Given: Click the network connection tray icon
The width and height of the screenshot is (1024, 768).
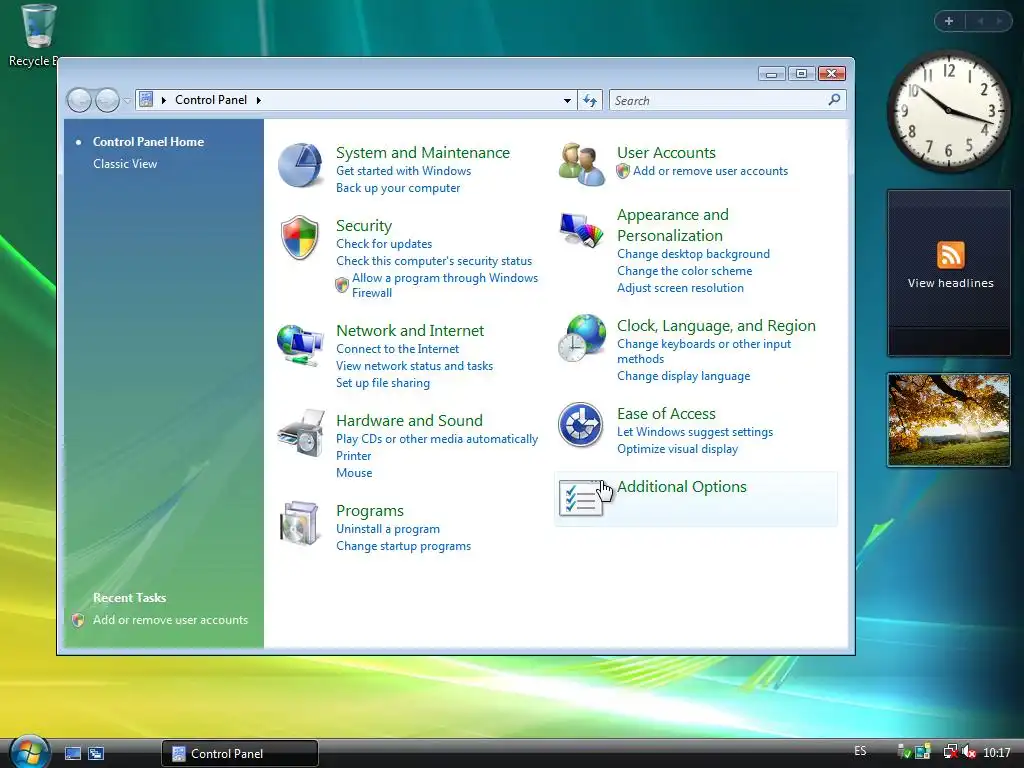Looking at the screenshot, I should point(950,752).
